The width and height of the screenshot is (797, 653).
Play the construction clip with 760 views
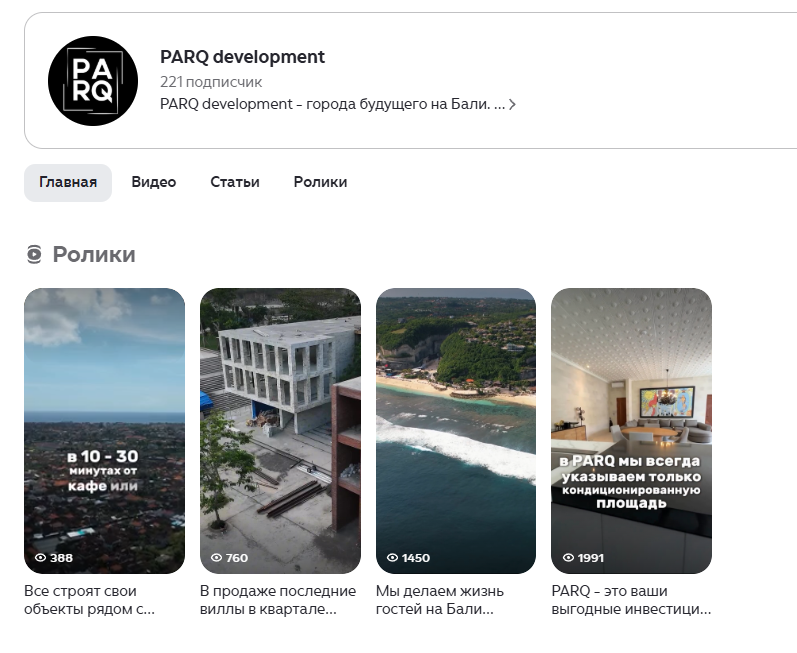coord(281,431)
